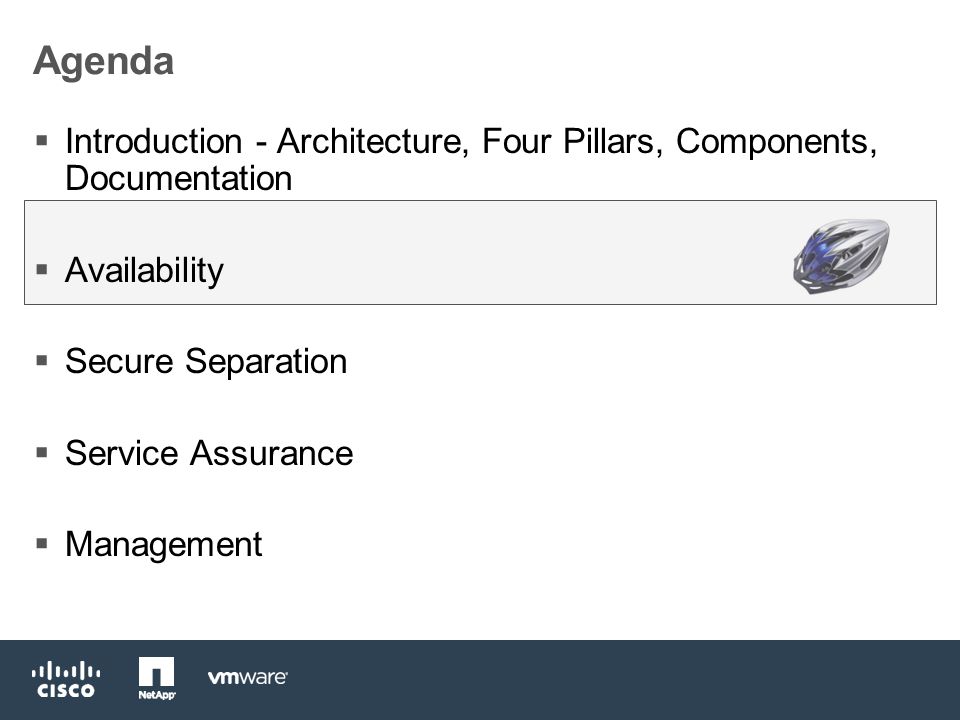
Task: Select the Management agenda item
Action: pyautogui.click(x=163, y=545)
